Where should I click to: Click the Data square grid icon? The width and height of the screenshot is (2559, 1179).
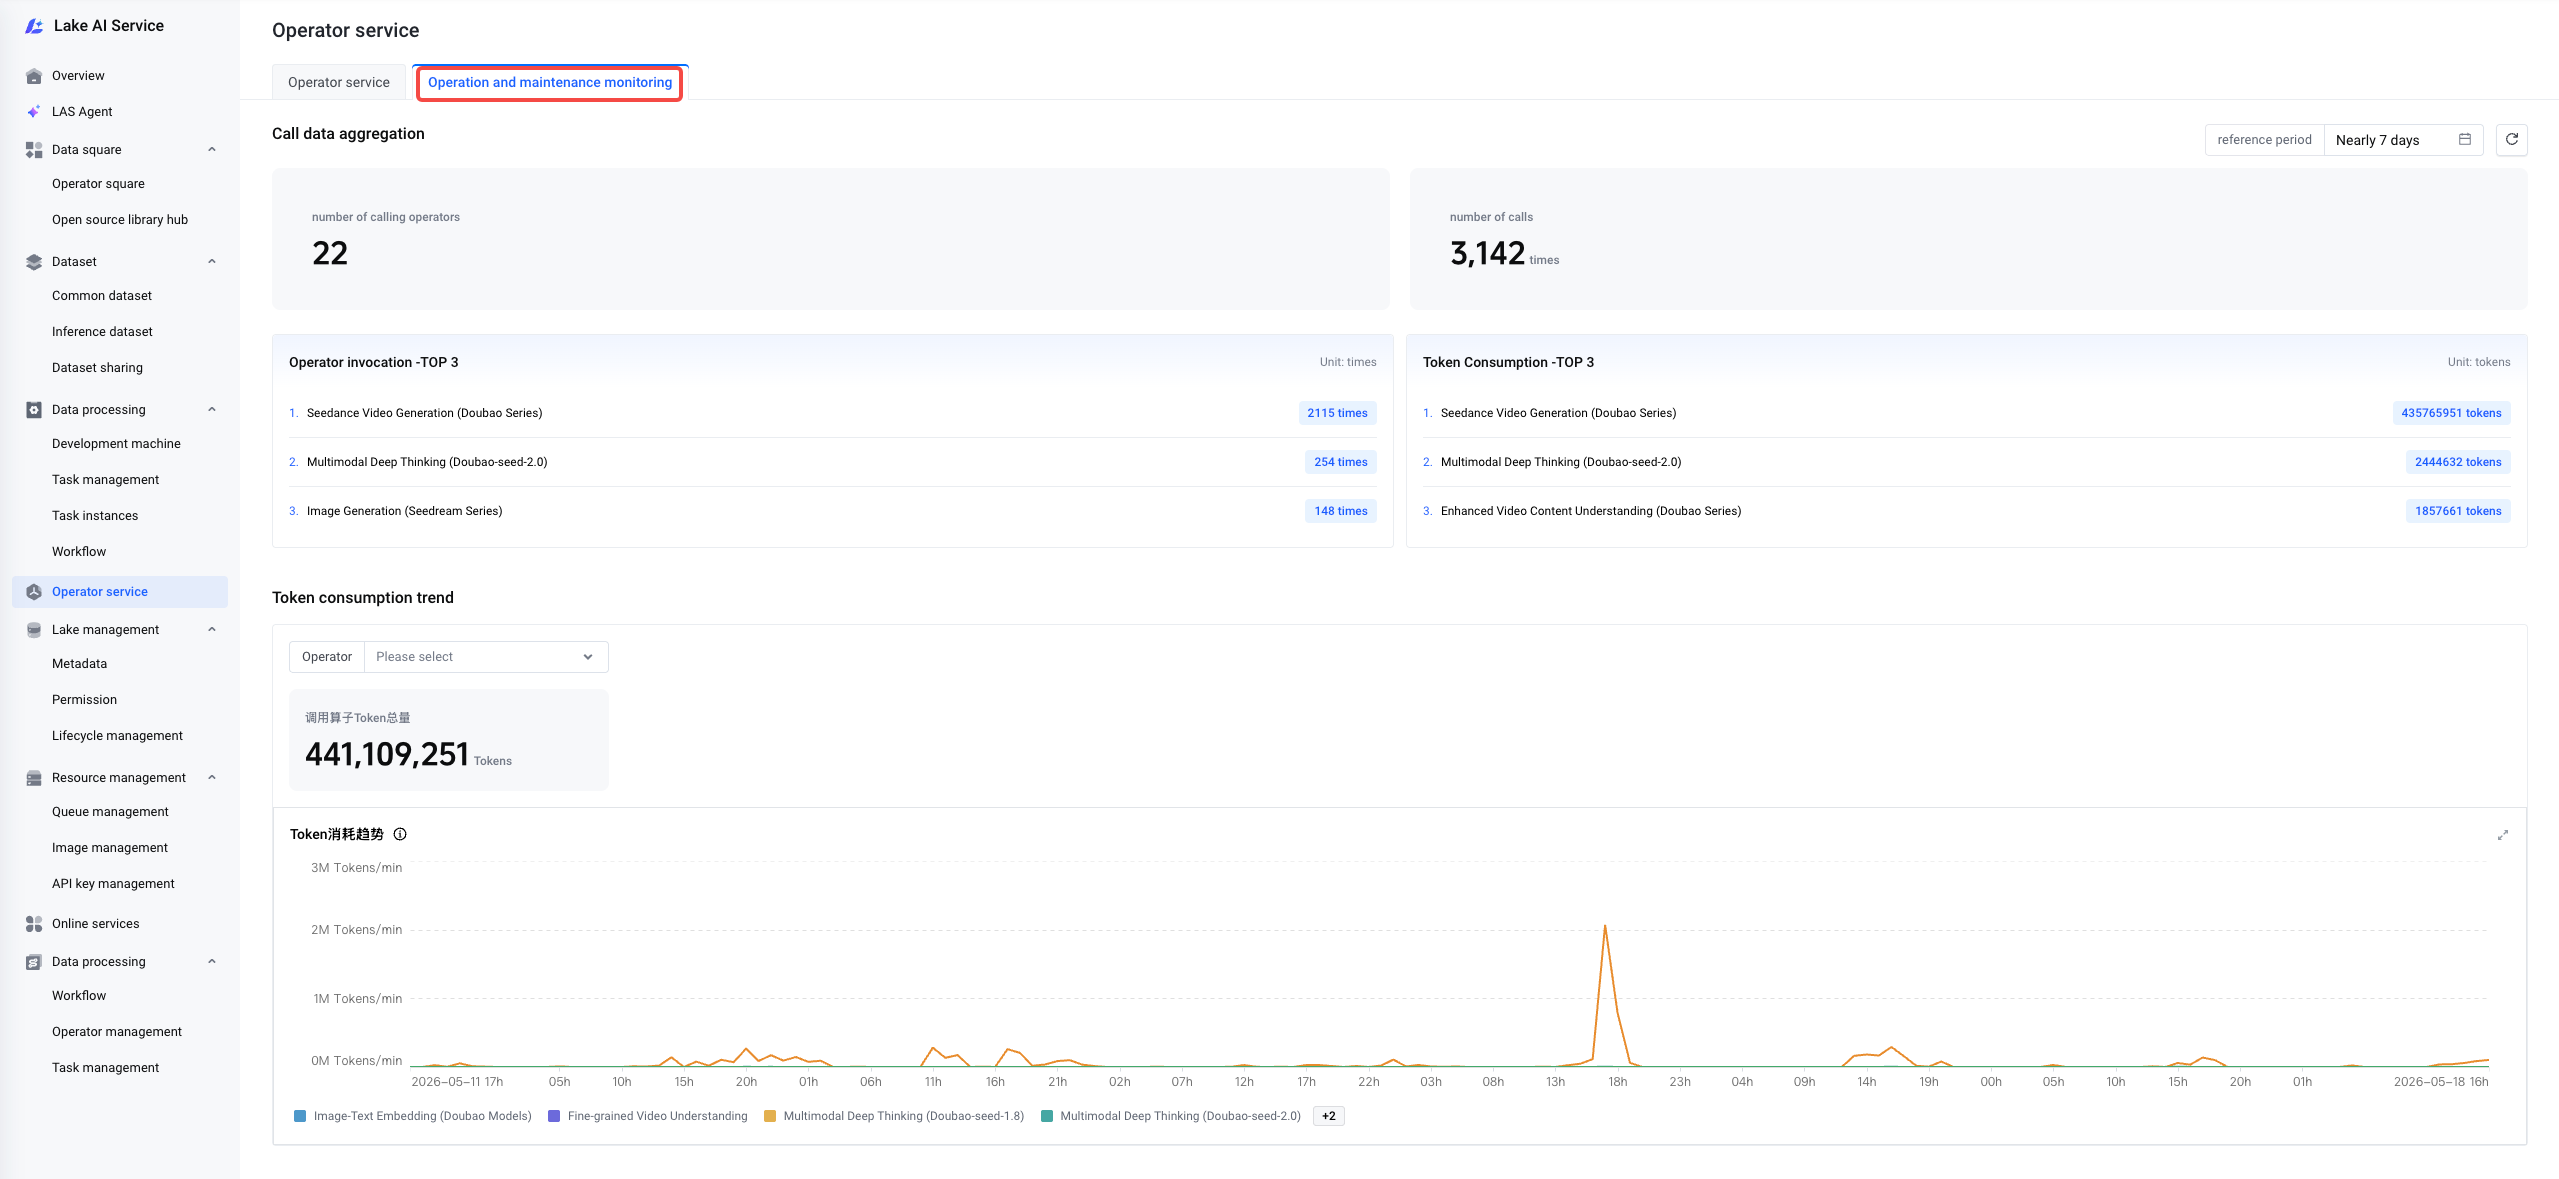(x=34, y=150)
